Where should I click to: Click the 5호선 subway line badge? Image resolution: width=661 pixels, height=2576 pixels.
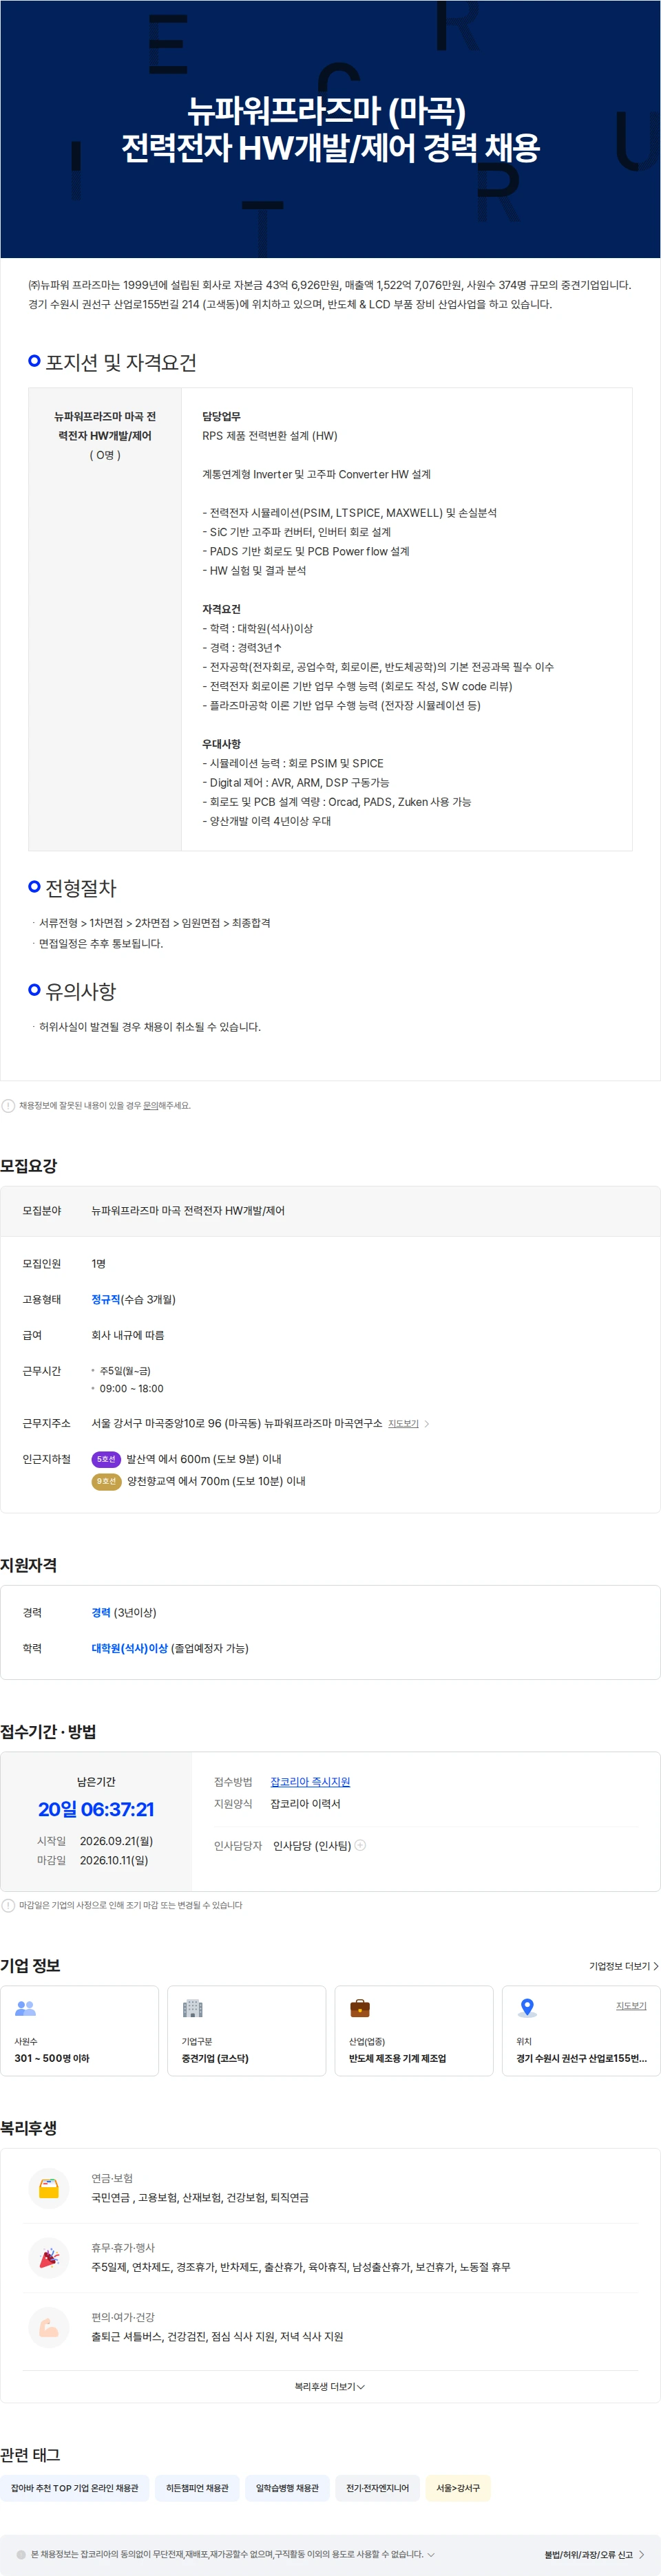(106, 1459)
